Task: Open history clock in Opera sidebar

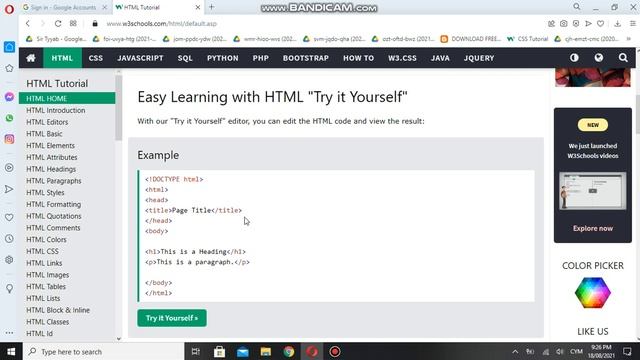Action: point(9,239)
